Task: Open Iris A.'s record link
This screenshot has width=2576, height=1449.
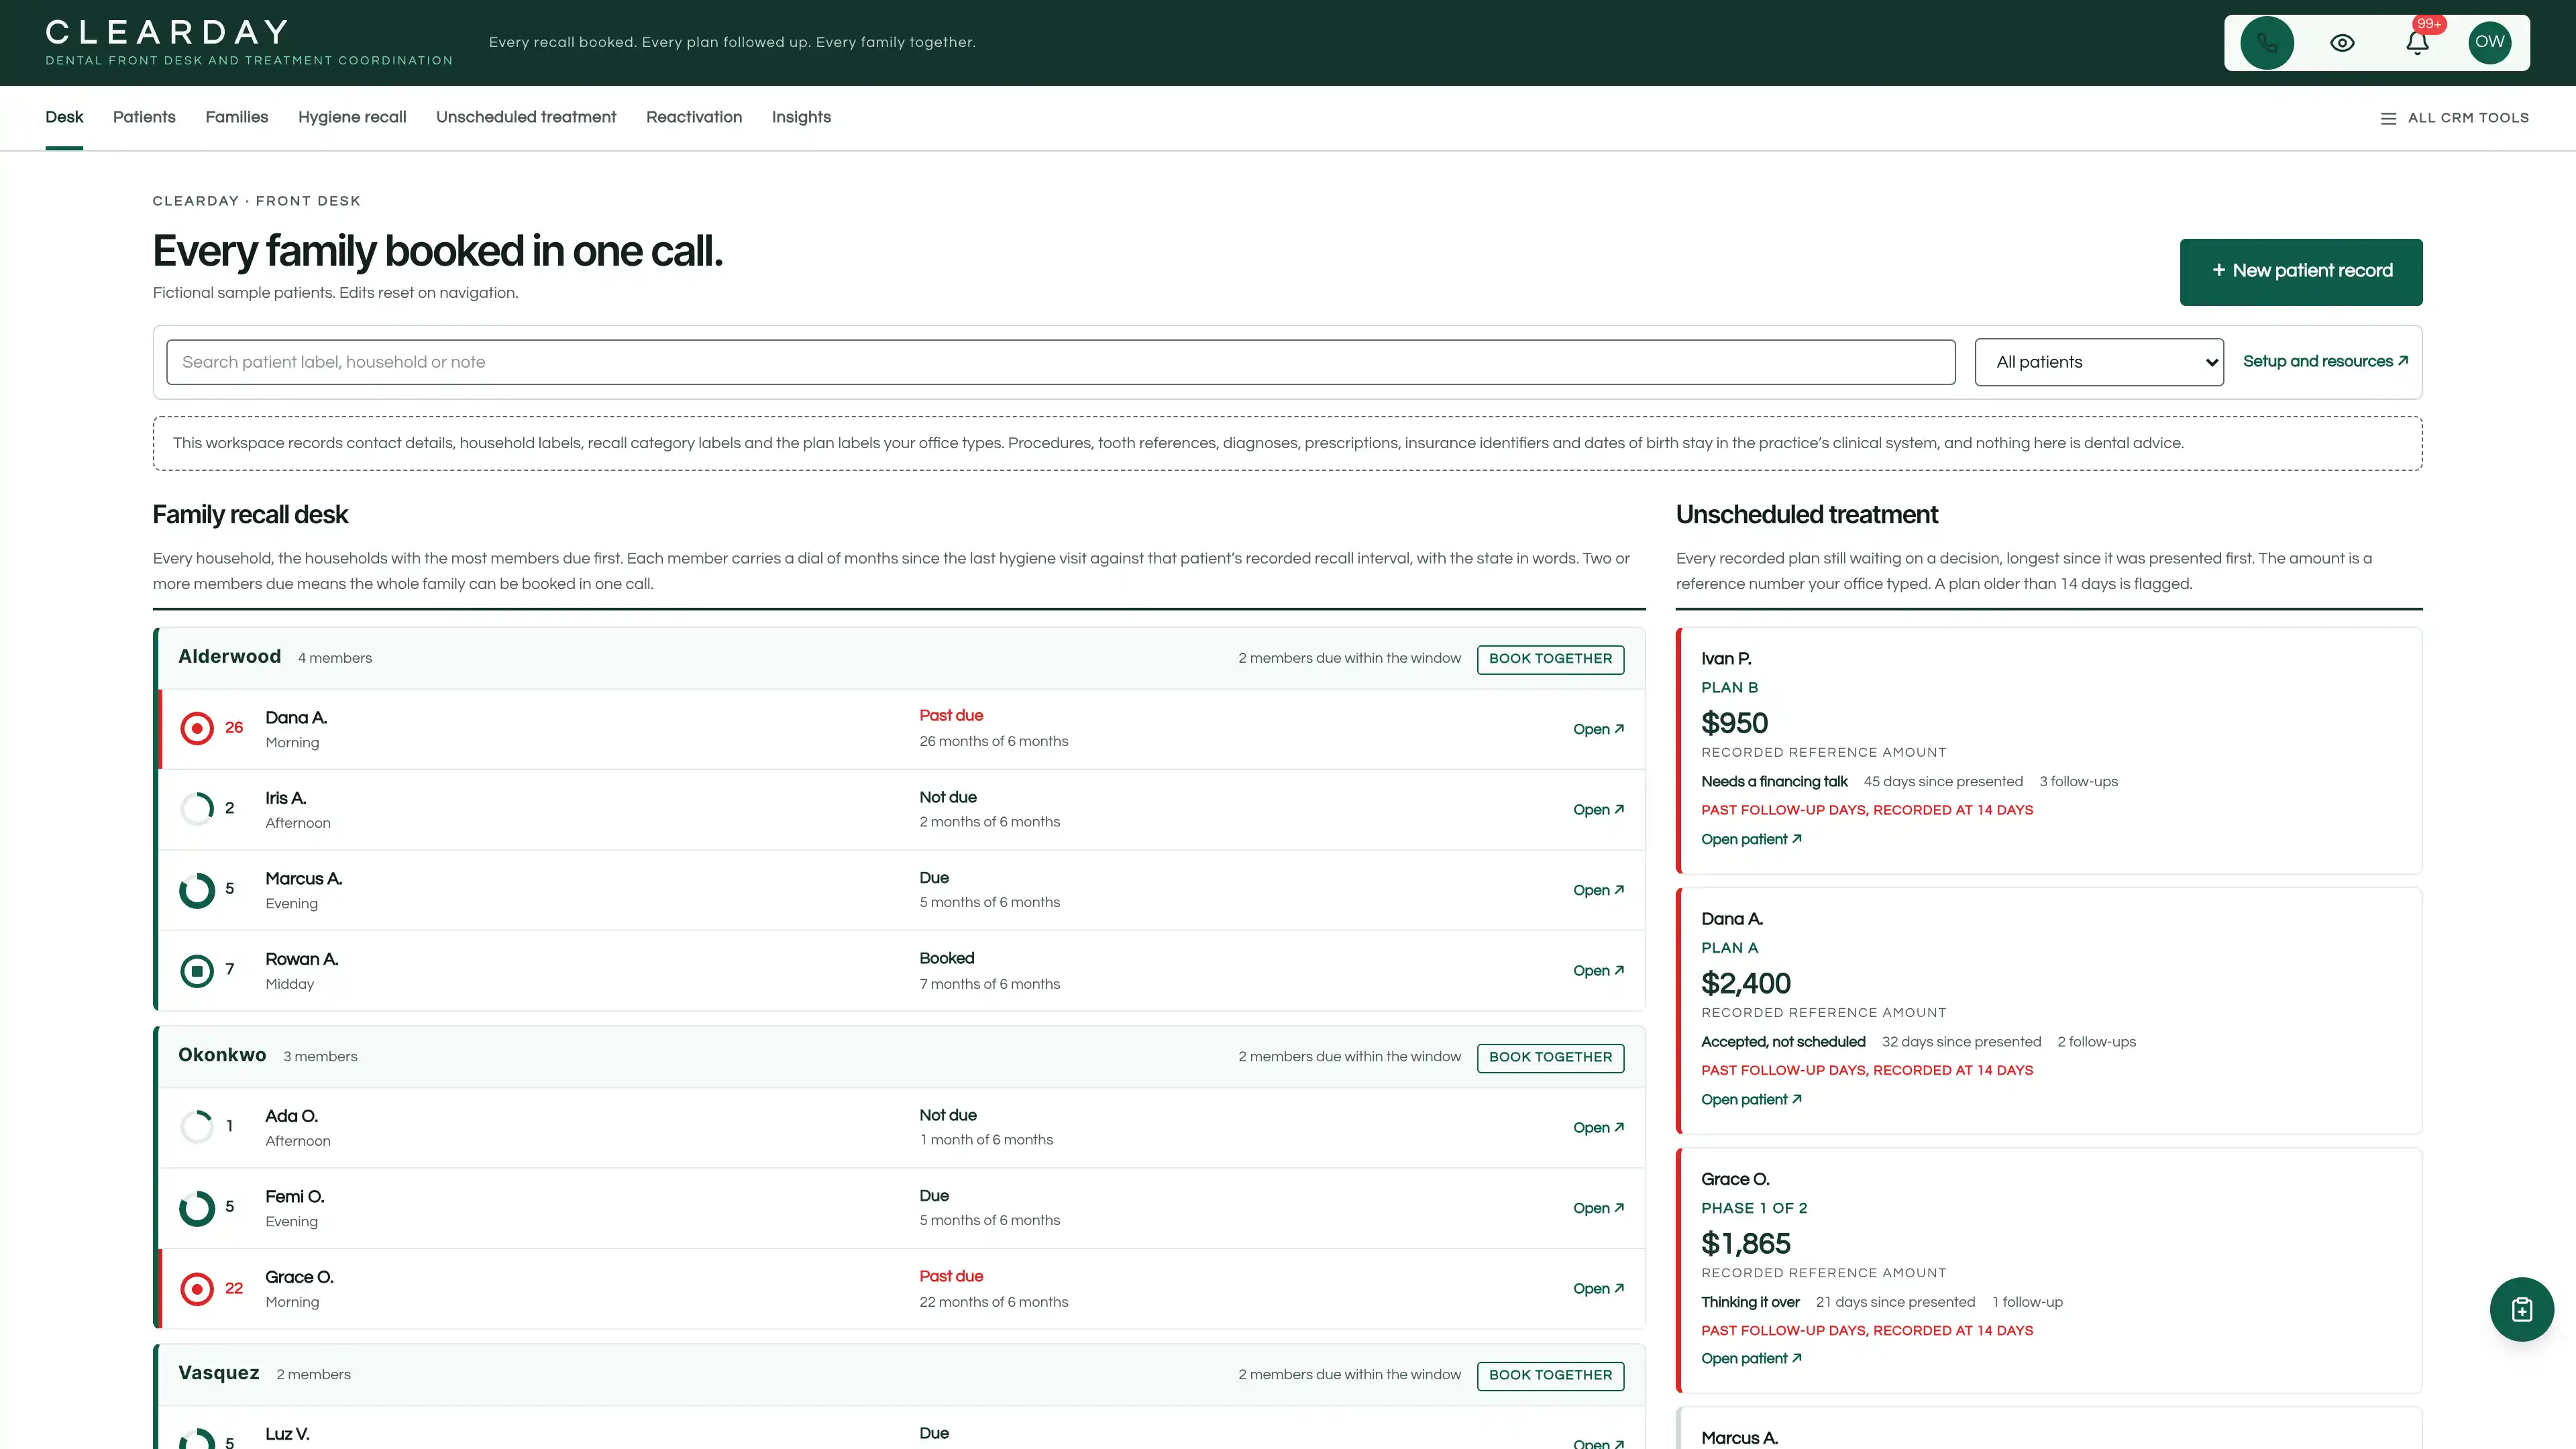Action: [1598, 810]
